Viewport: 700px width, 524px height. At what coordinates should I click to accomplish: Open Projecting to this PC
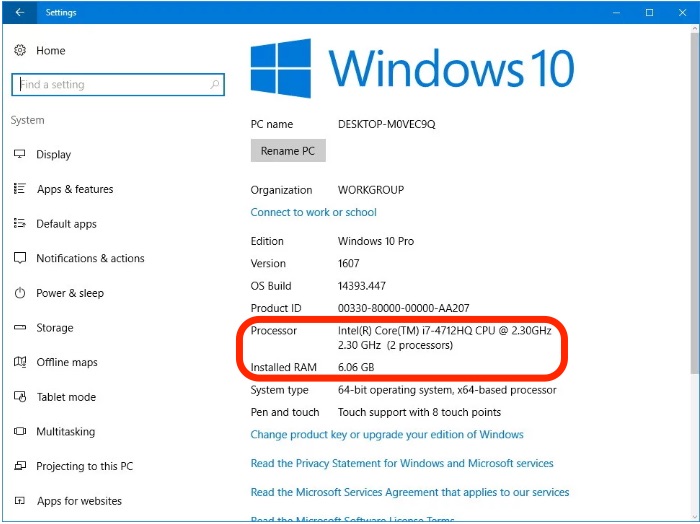84,466
